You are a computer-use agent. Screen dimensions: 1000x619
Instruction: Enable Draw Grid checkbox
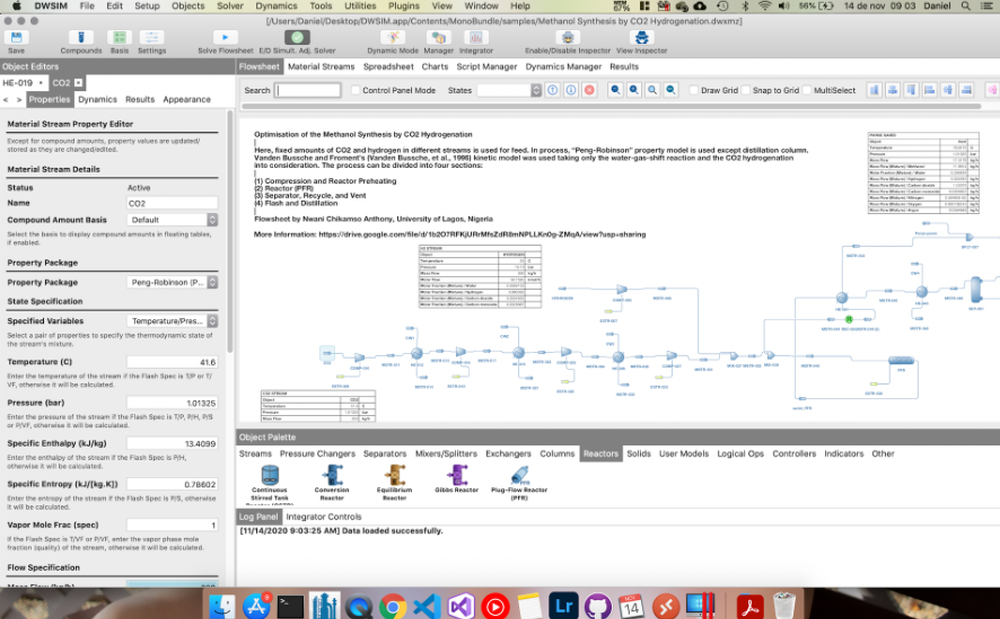point(694,91)
